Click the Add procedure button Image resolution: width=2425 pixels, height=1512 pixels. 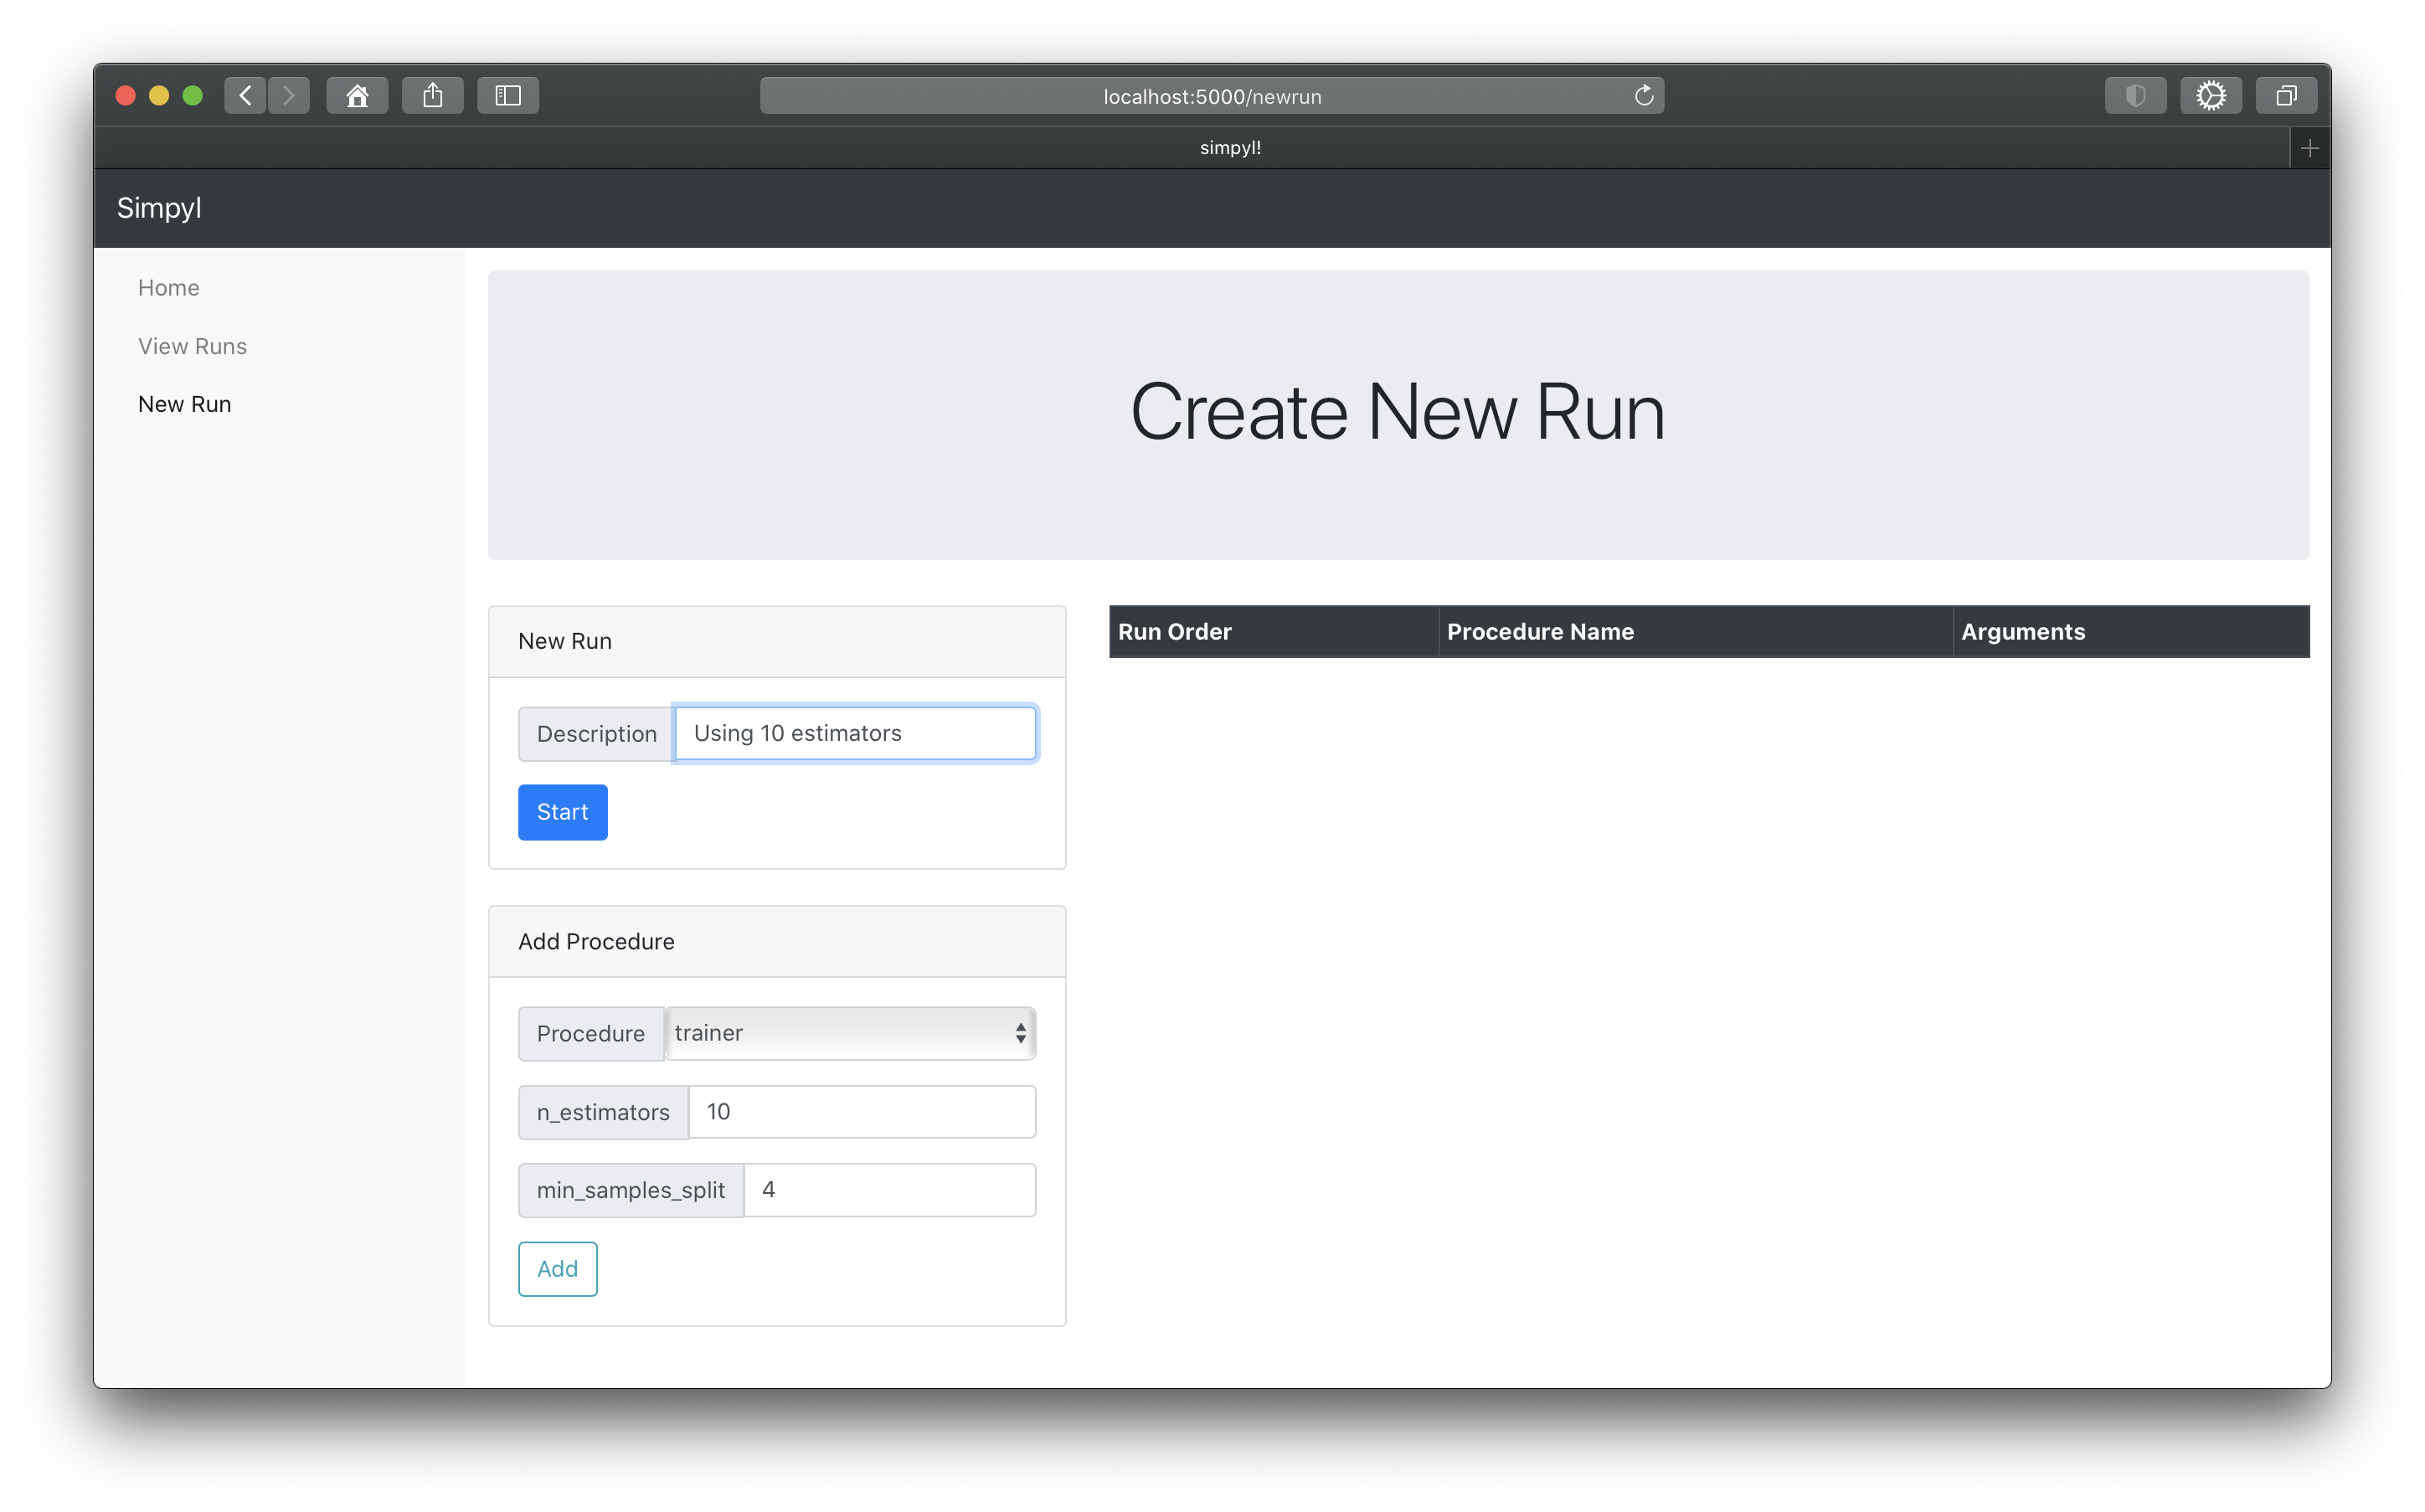(558, 1269)
